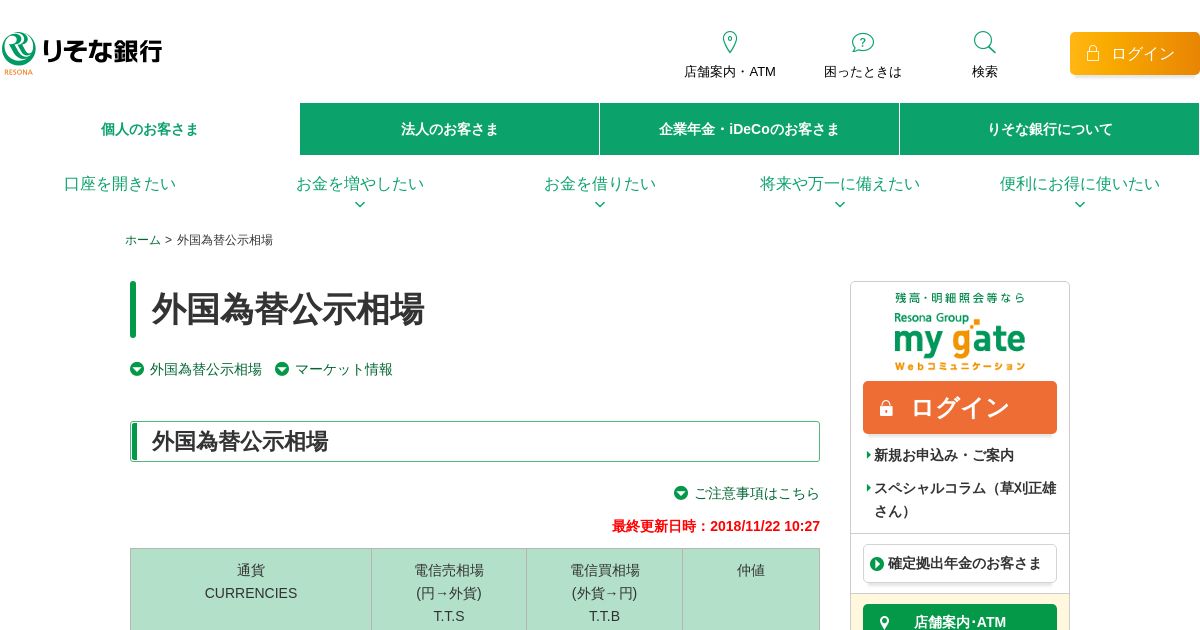This screenshot has height=630, width=1200.
Task: Open search via magnifier icon
Action: (985, 42)
